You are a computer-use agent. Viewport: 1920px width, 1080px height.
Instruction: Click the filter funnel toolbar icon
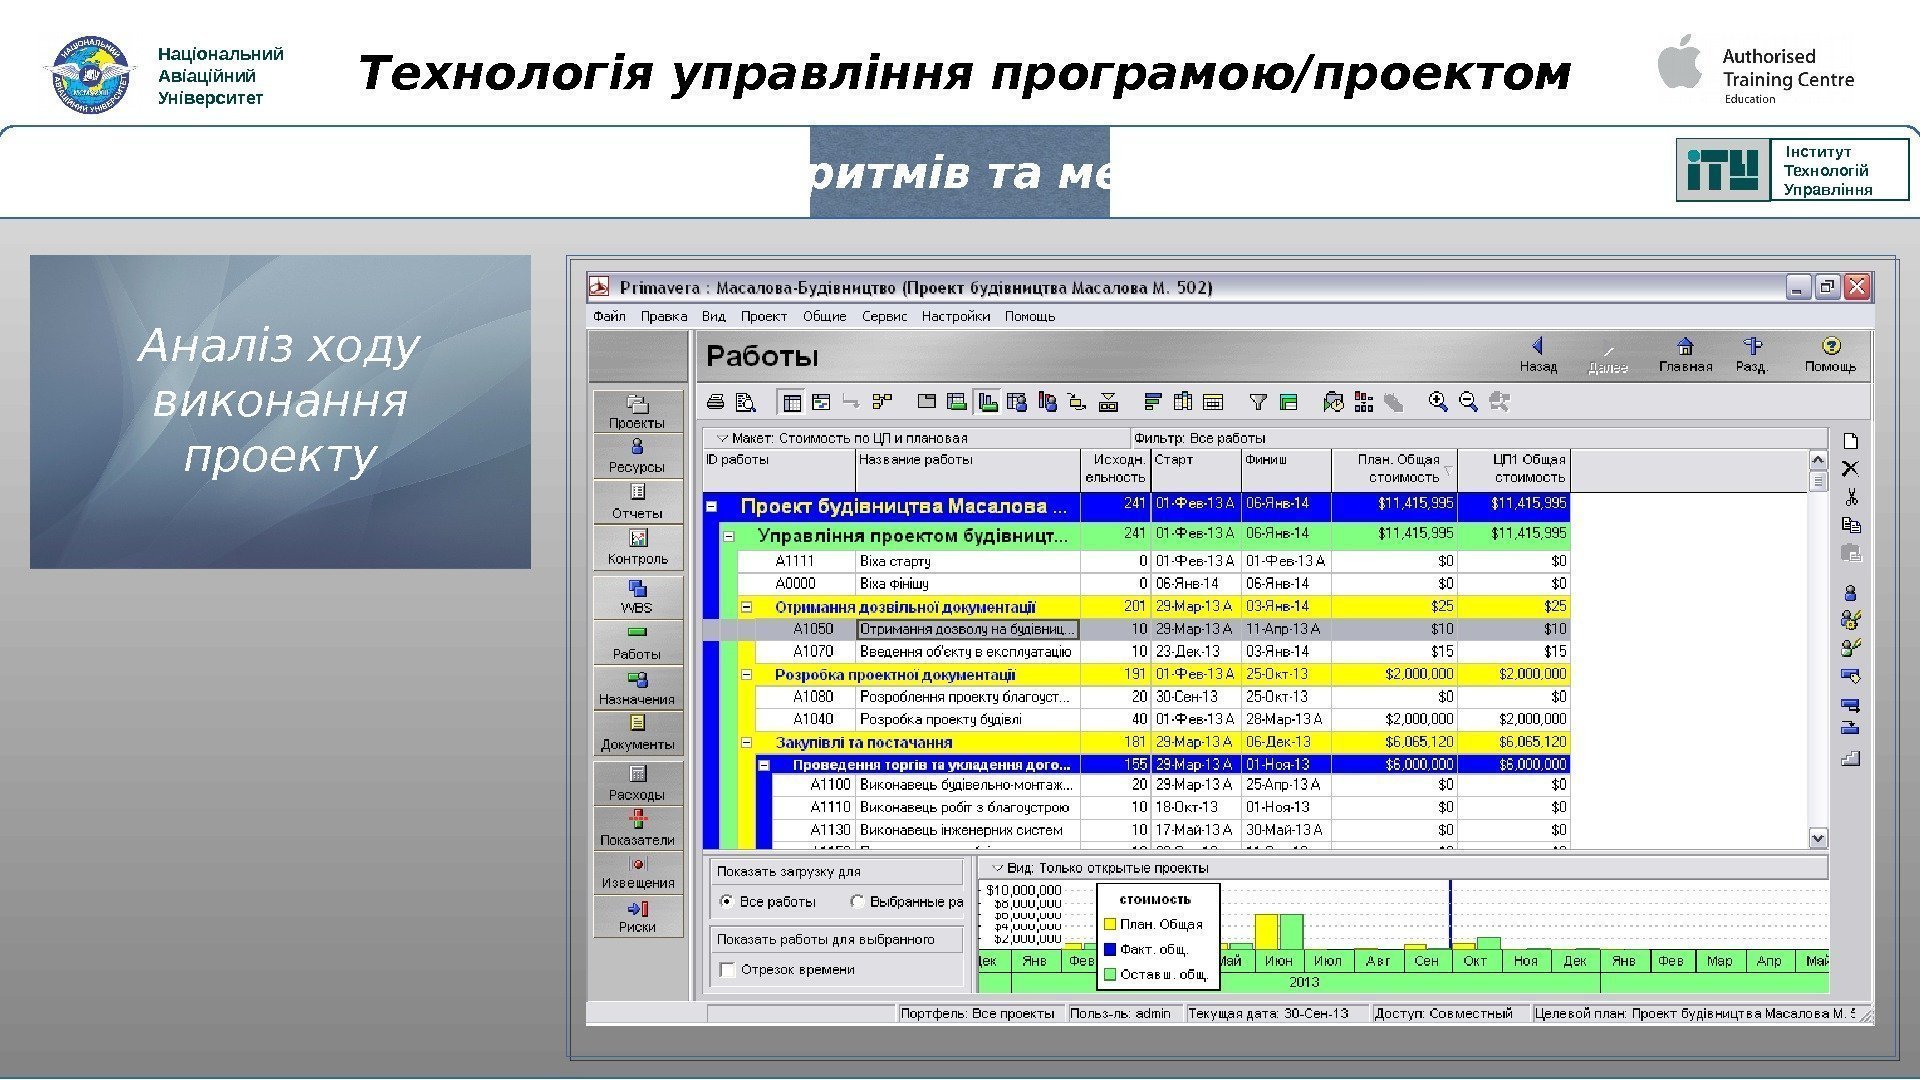click(x=1258, y=402)
